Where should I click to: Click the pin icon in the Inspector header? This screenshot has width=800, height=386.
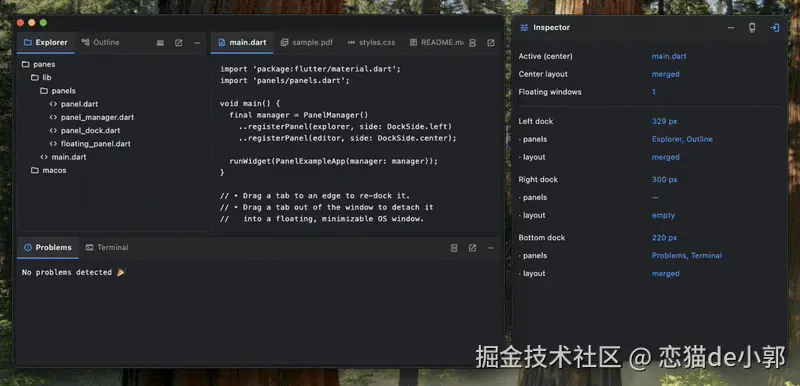752,28
